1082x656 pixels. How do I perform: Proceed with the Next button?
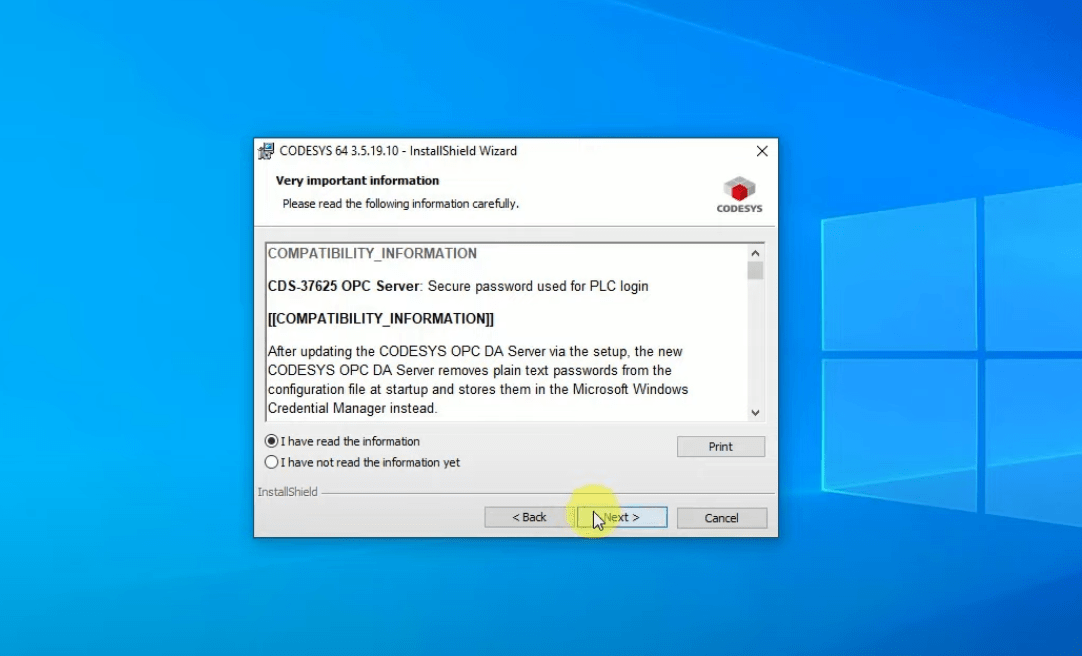[622, 517]
